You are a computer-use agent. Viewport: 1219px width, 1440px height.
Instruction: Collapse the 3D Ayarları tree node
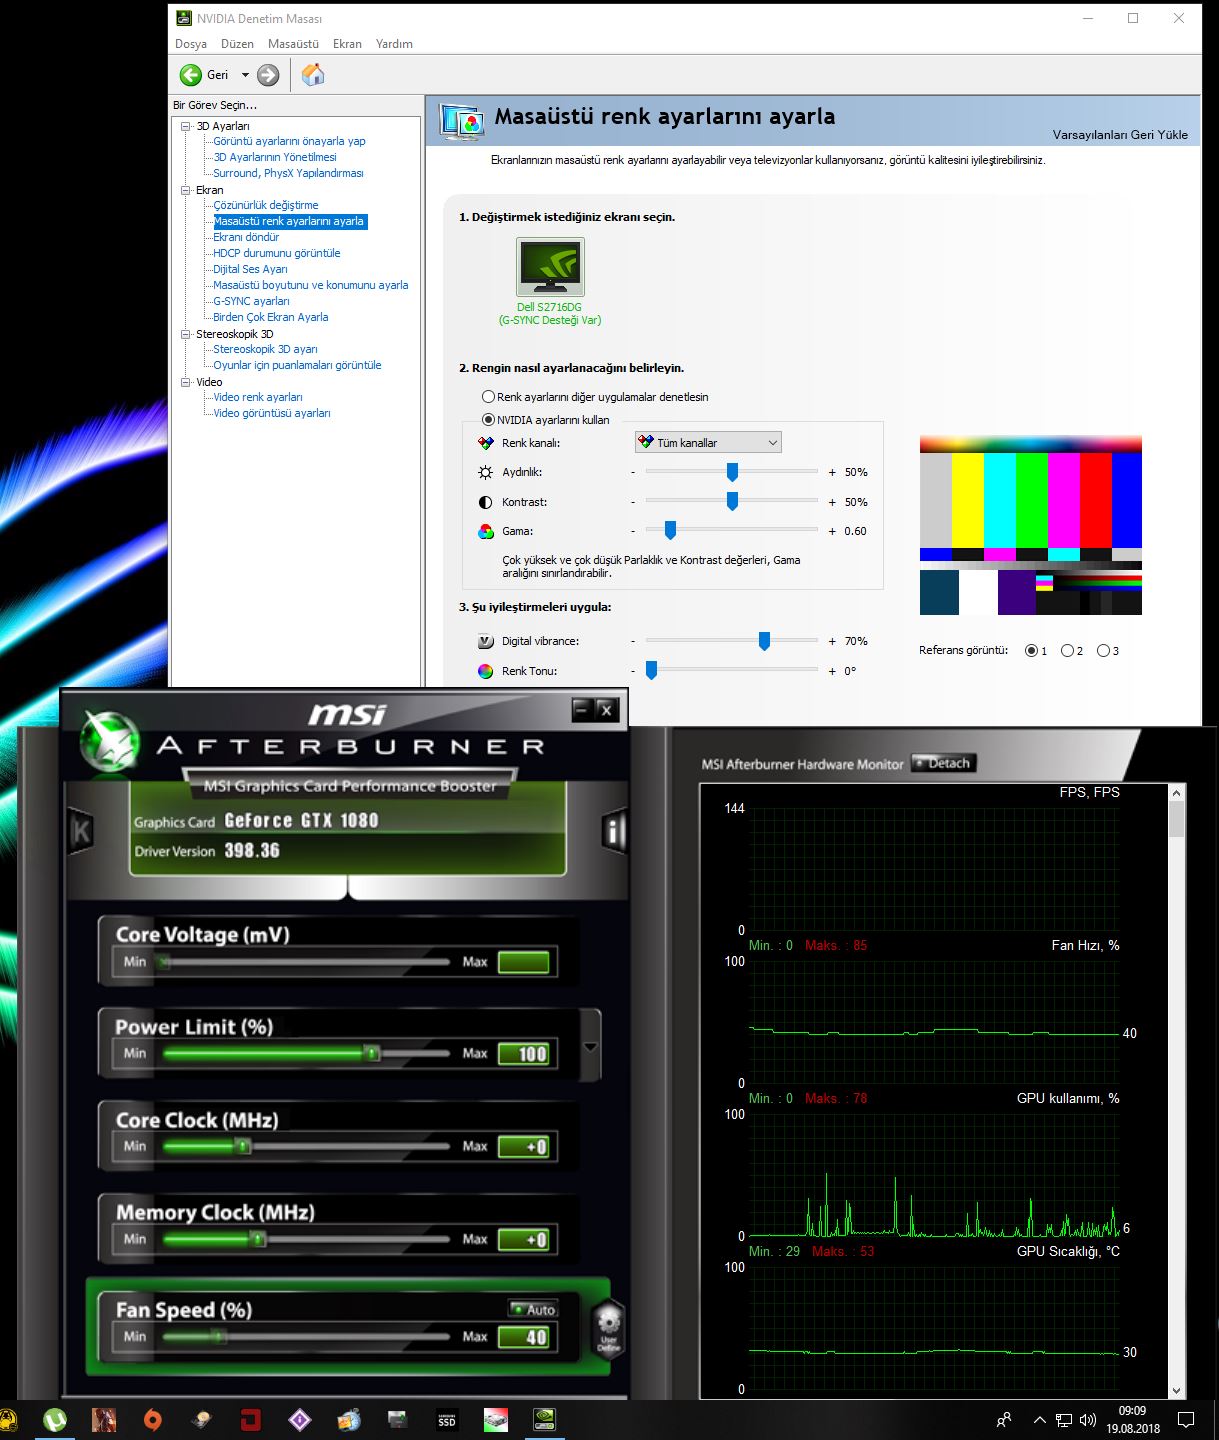tap(185, 126)
